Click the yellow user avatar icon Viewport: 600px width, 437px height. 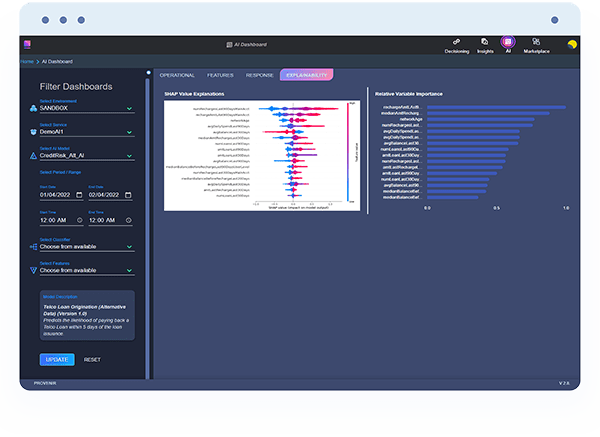pyautogui.click(x=572, y=45)
